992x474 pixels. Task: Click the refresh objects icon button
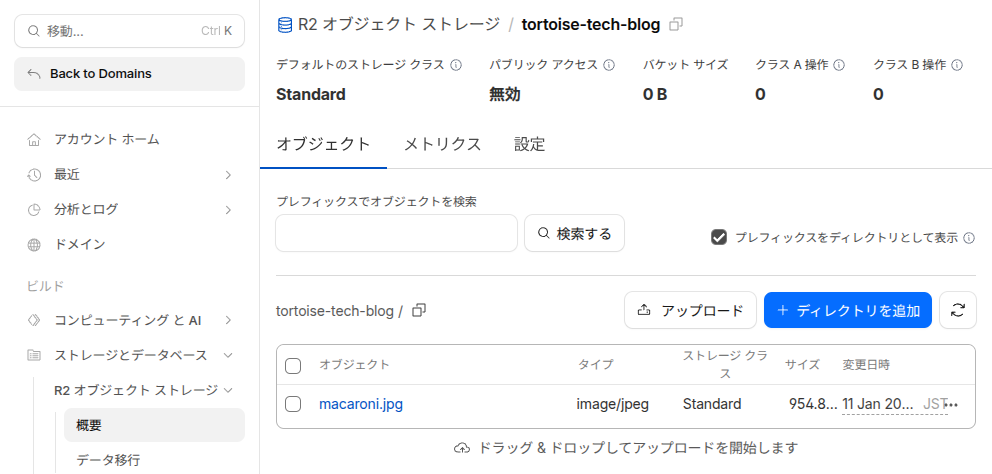957,310
